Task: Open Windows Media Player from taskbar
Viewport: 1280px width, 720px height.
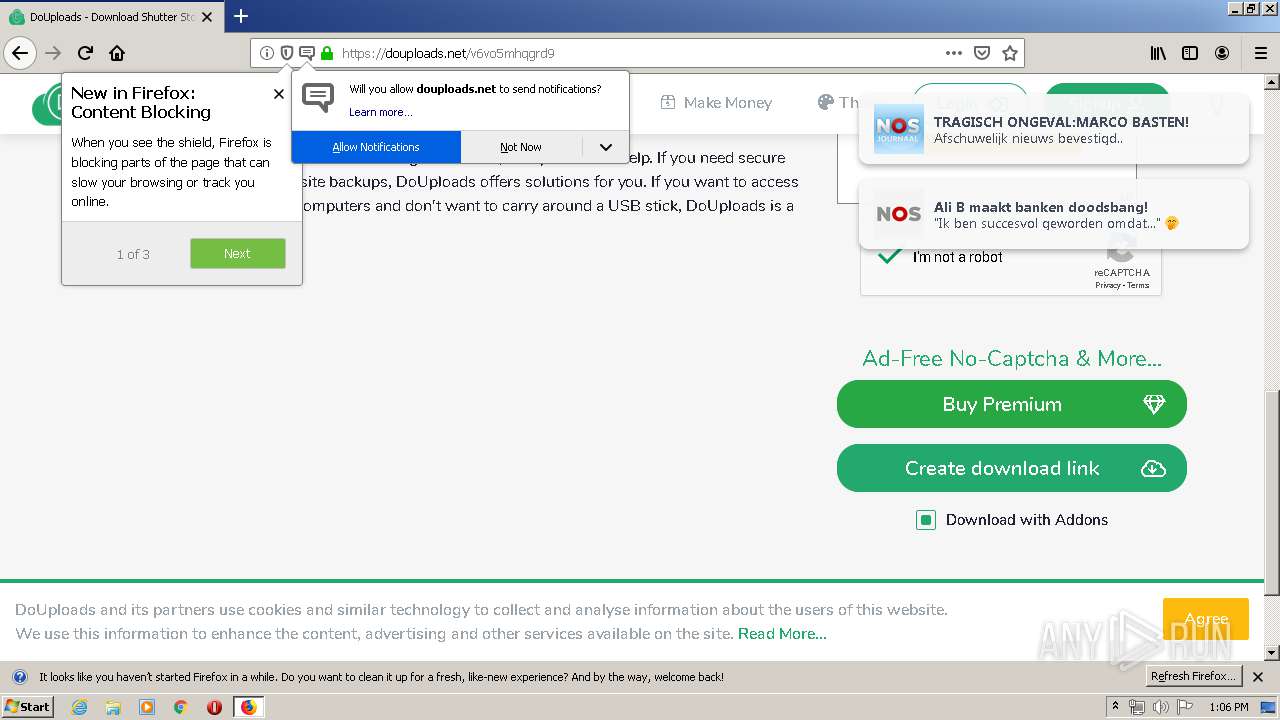Action: tap(147, 707)
